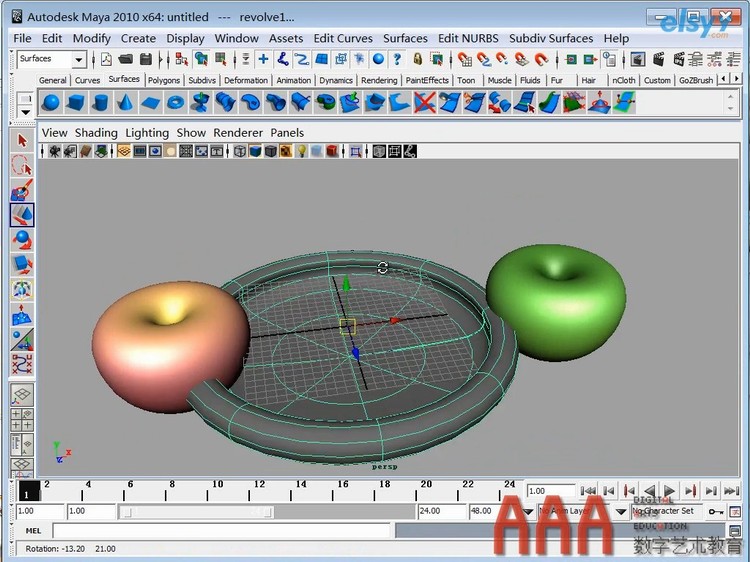The height and width of the screenshot is (562, 750).
Task: Toggle smooth shade all in viewport
Action: 255,152
